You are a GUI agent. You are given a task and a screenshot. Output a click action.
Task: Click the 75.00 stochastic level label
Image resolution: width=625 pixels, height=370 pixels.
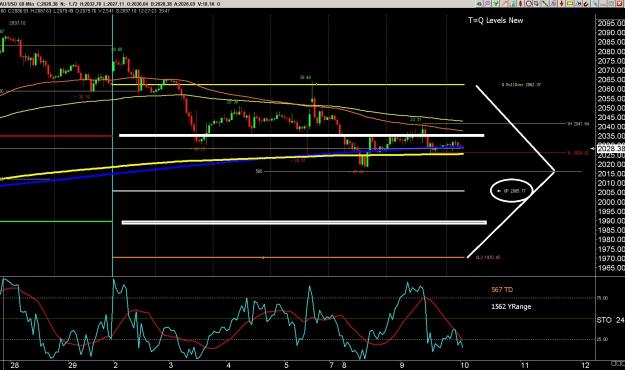coord(602,298)
